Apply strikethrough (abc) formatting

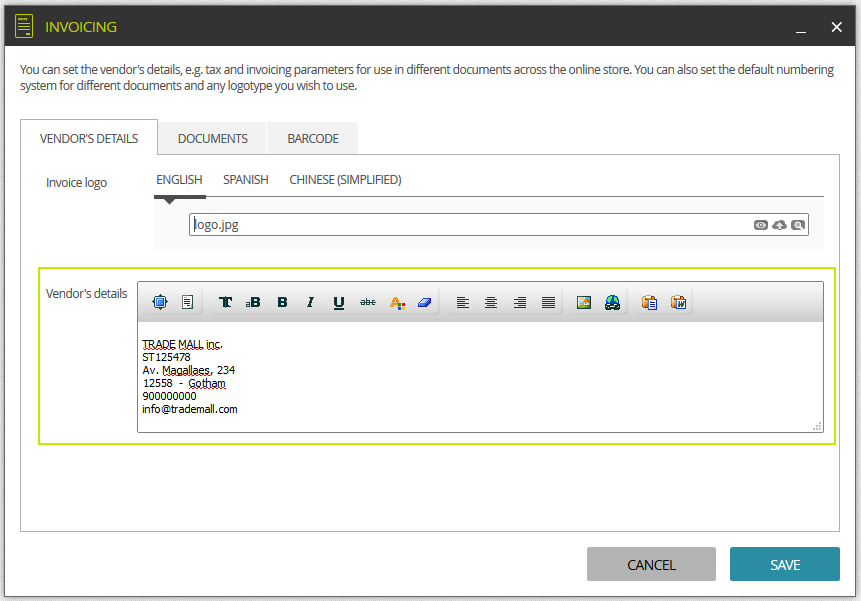pyautogui.click(x=368, y=302)
